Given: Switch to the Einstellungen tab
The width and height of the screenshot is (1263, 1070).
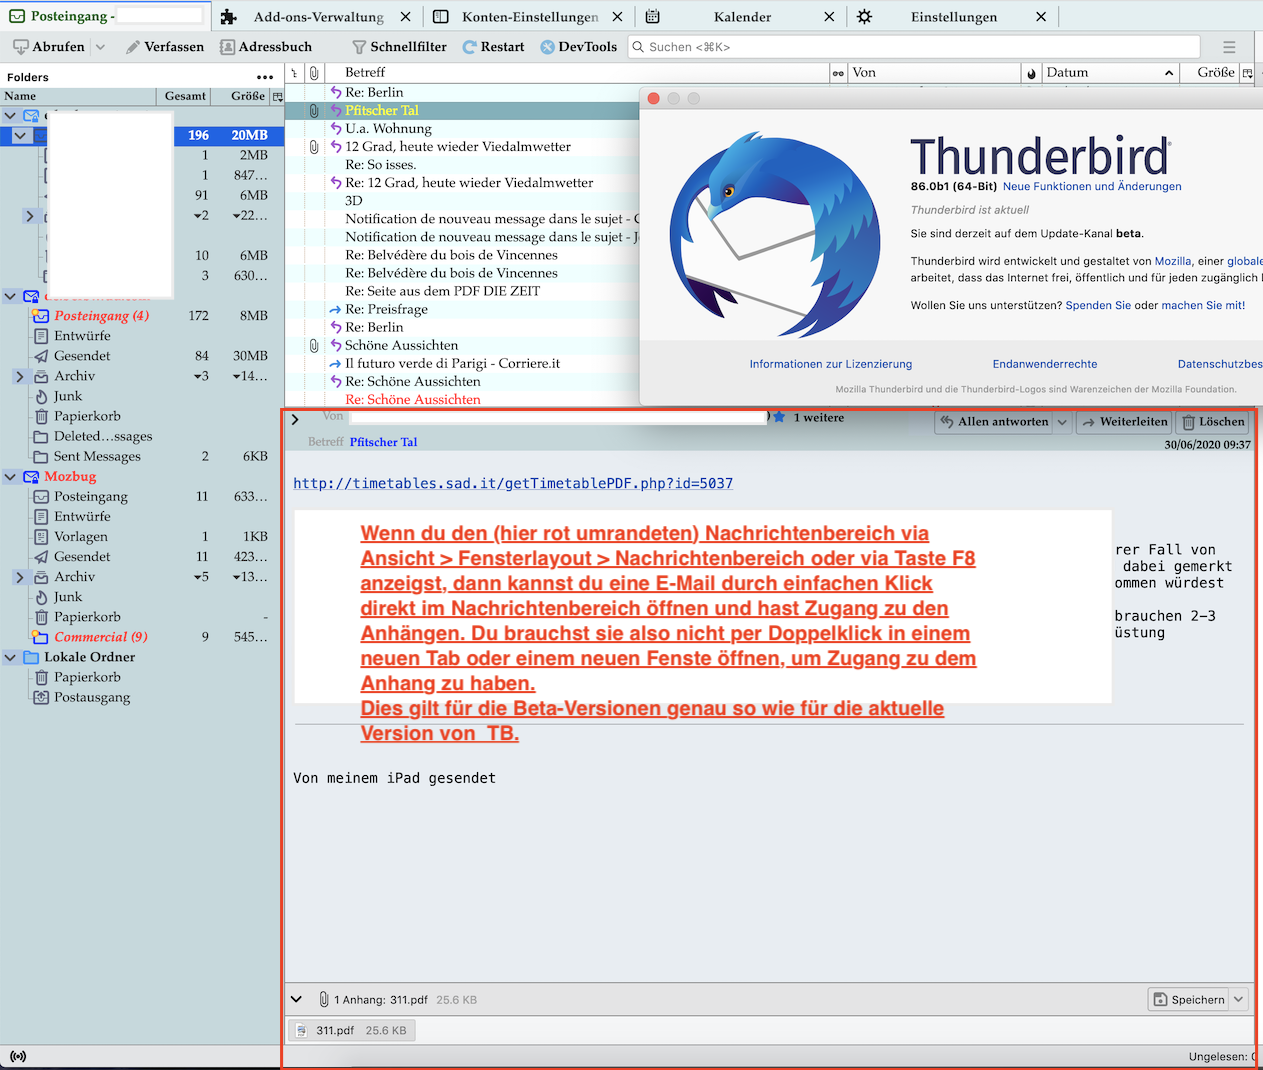Looking at the screenshot, I should click(x=953, y=17).
